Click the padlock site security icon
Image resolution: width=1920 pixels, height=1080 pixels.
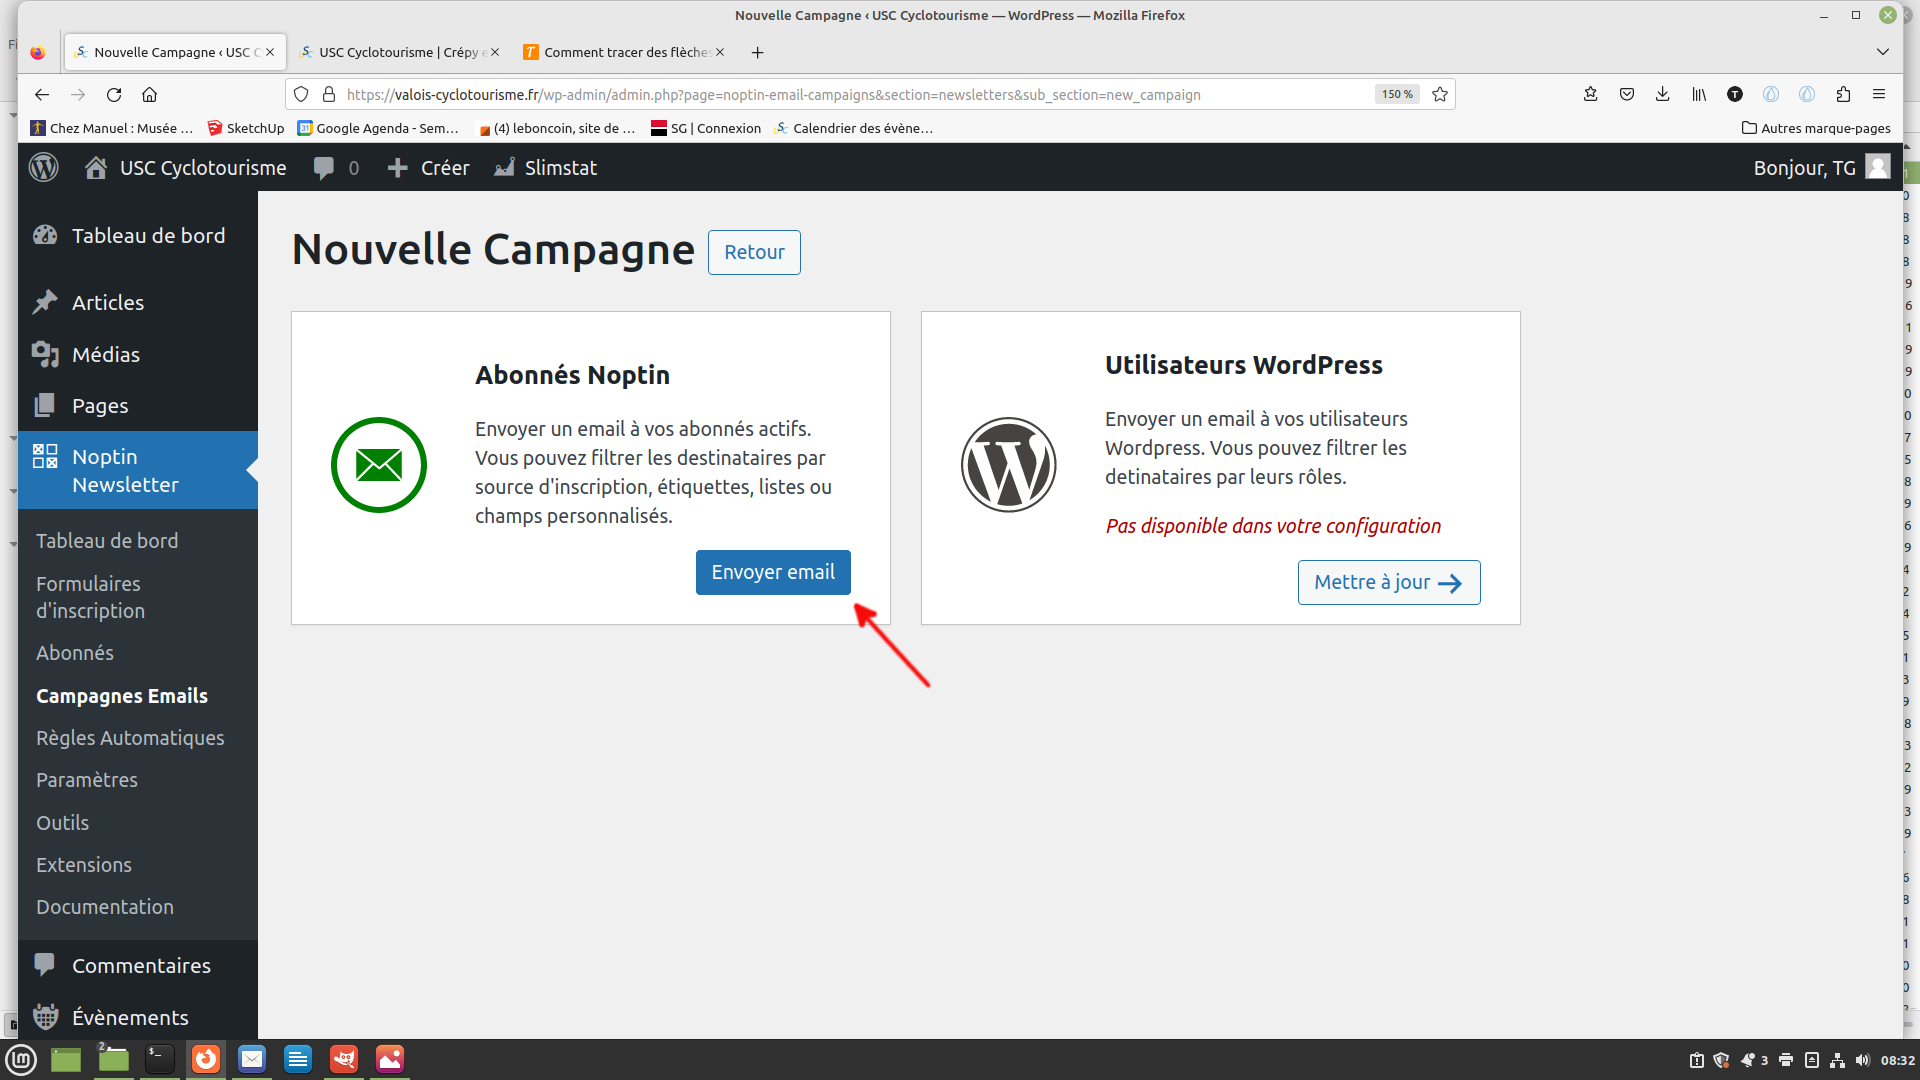pos(328,94)
